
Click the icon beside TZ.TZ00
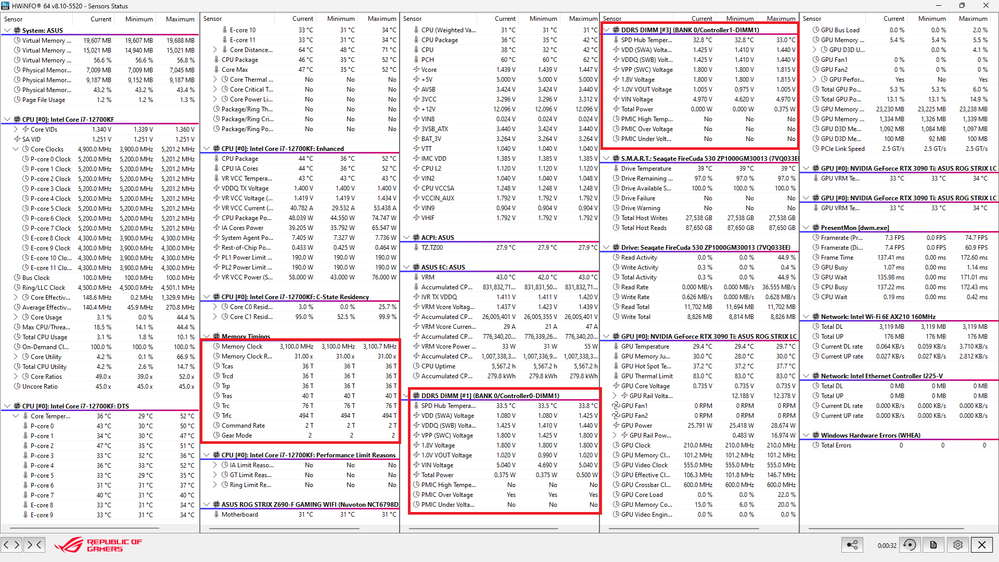[415, 247]
